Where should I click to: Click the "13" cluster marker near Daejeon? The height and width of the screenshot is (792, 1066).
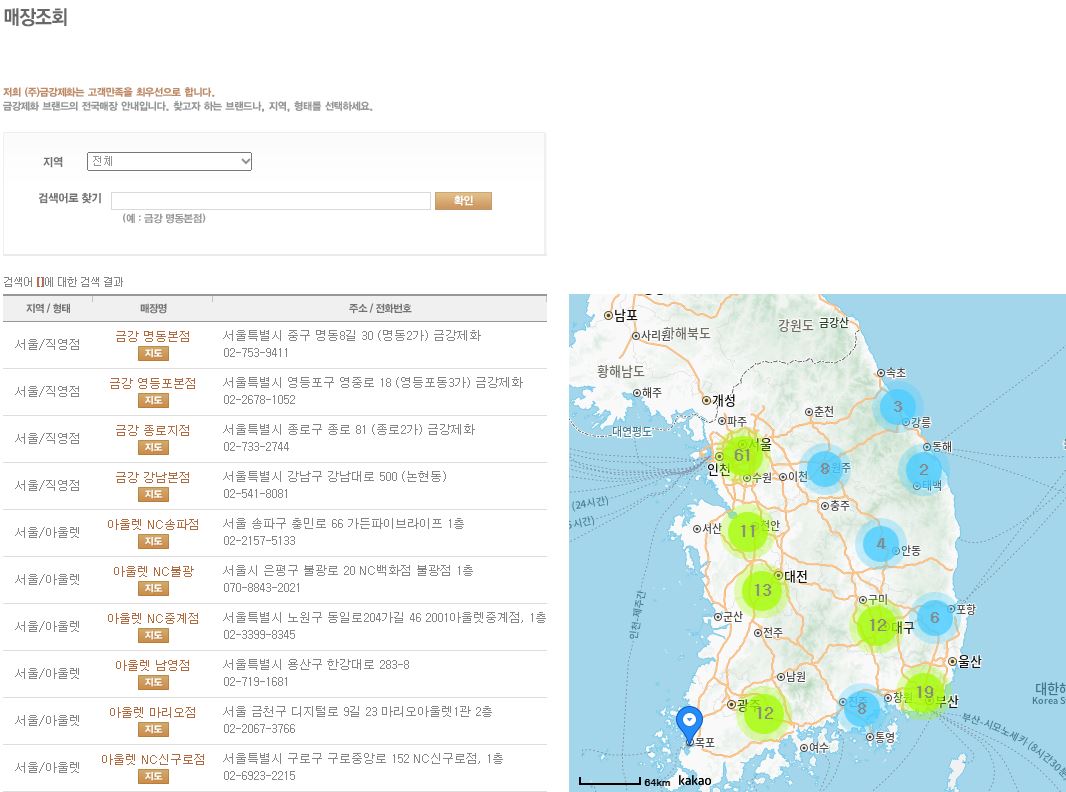pyautogui.click(x=762, y=590)
